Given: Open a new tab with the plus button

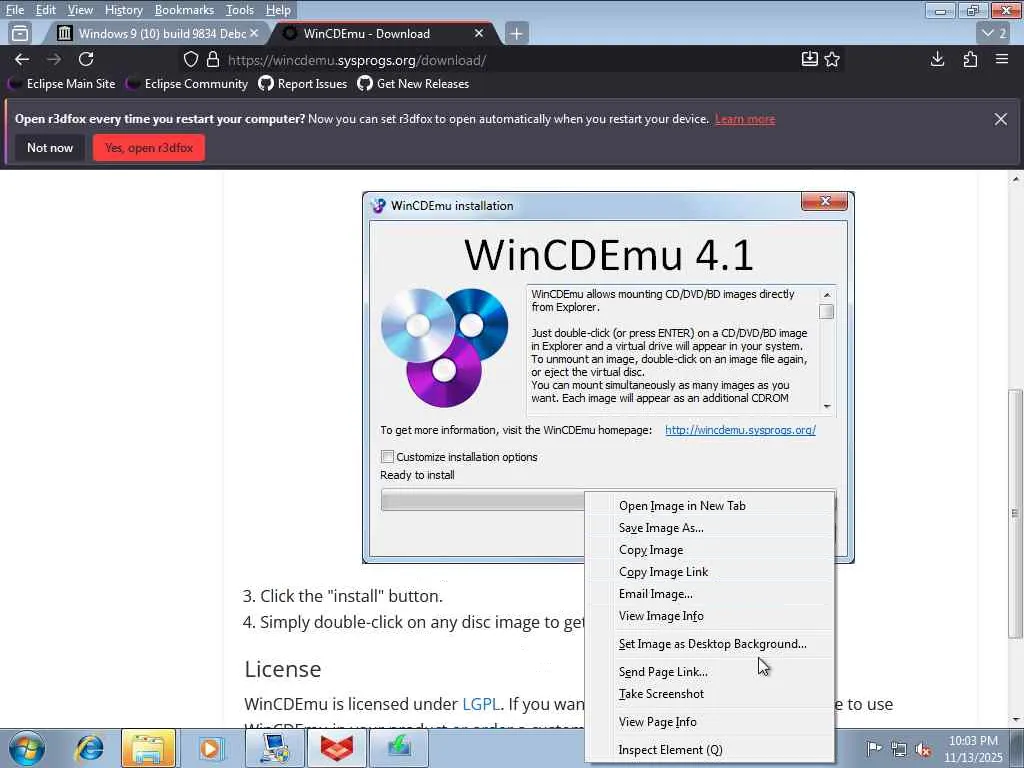Looking at the screenshot, I should point(516,33).
